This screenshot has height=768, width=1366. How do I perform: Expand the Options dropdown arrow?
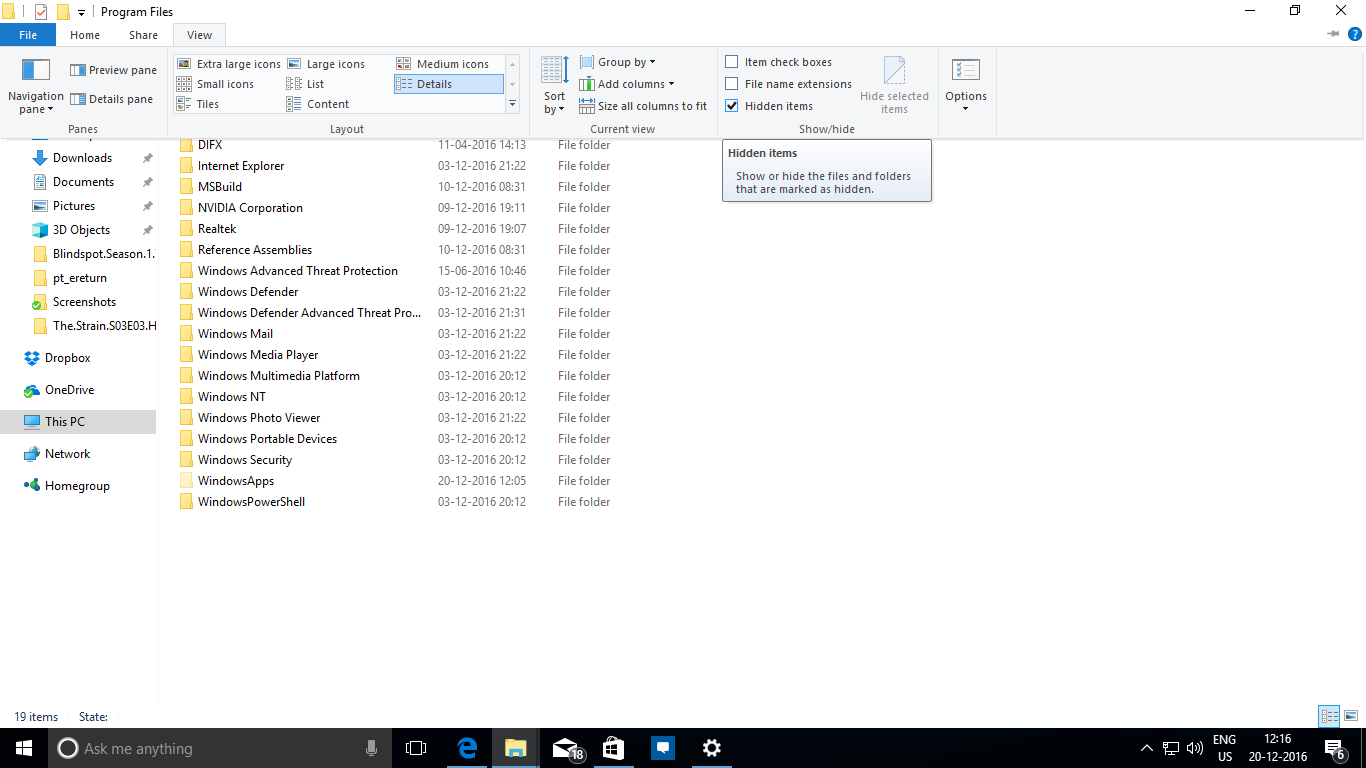click(x=966, y=108)
